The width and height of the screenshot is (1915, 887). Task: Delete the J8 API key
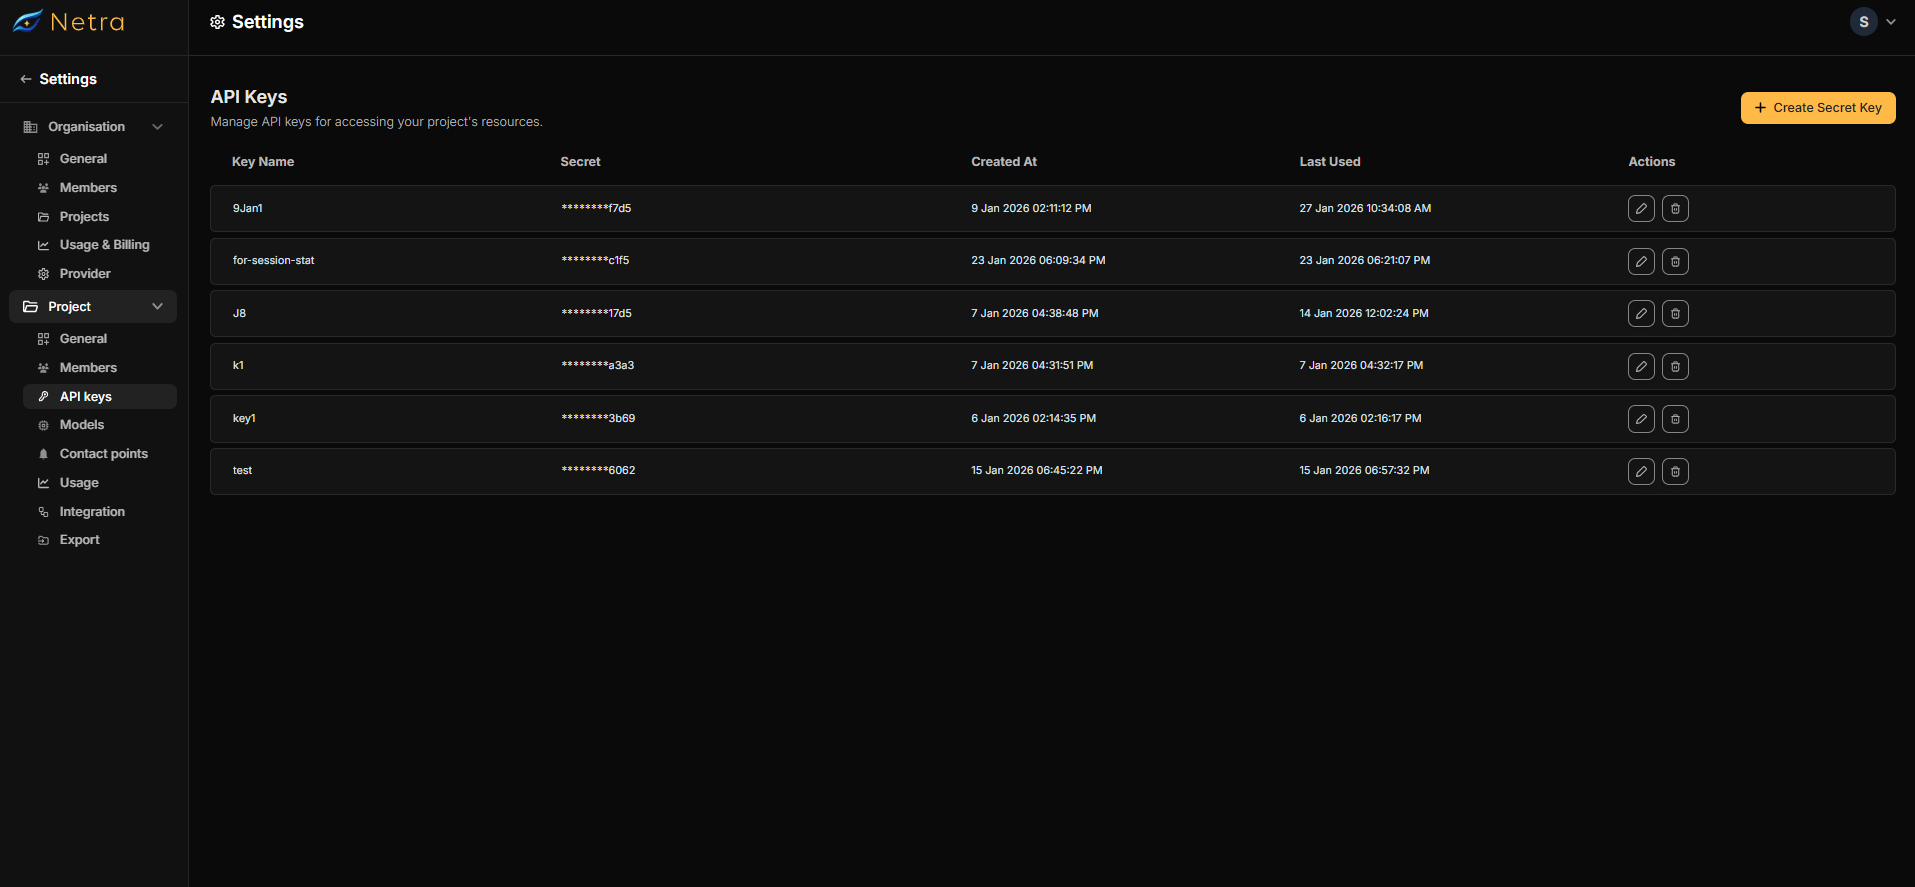pos(1675,313)
